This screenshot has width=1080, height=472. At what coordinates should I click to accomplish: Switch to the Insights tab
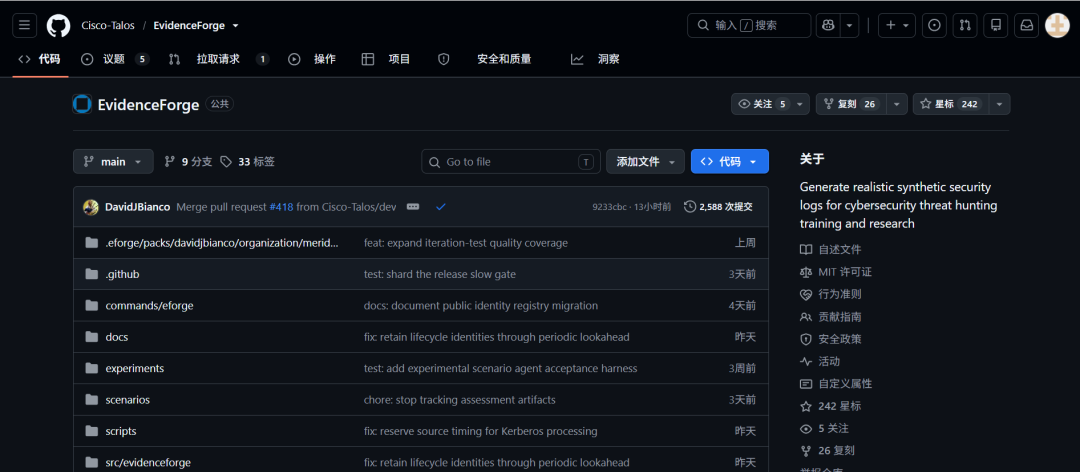(595, 59)
